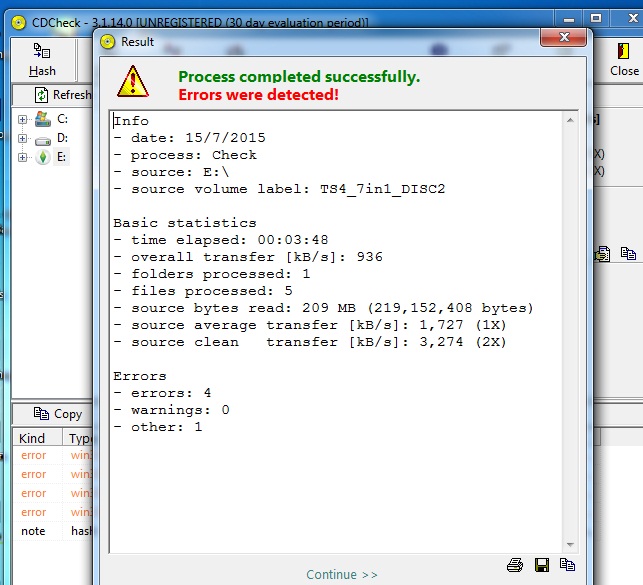Expand the D: drive tree node
The height and width of the screenshot is (585, 643).
(x=22, y=138)
